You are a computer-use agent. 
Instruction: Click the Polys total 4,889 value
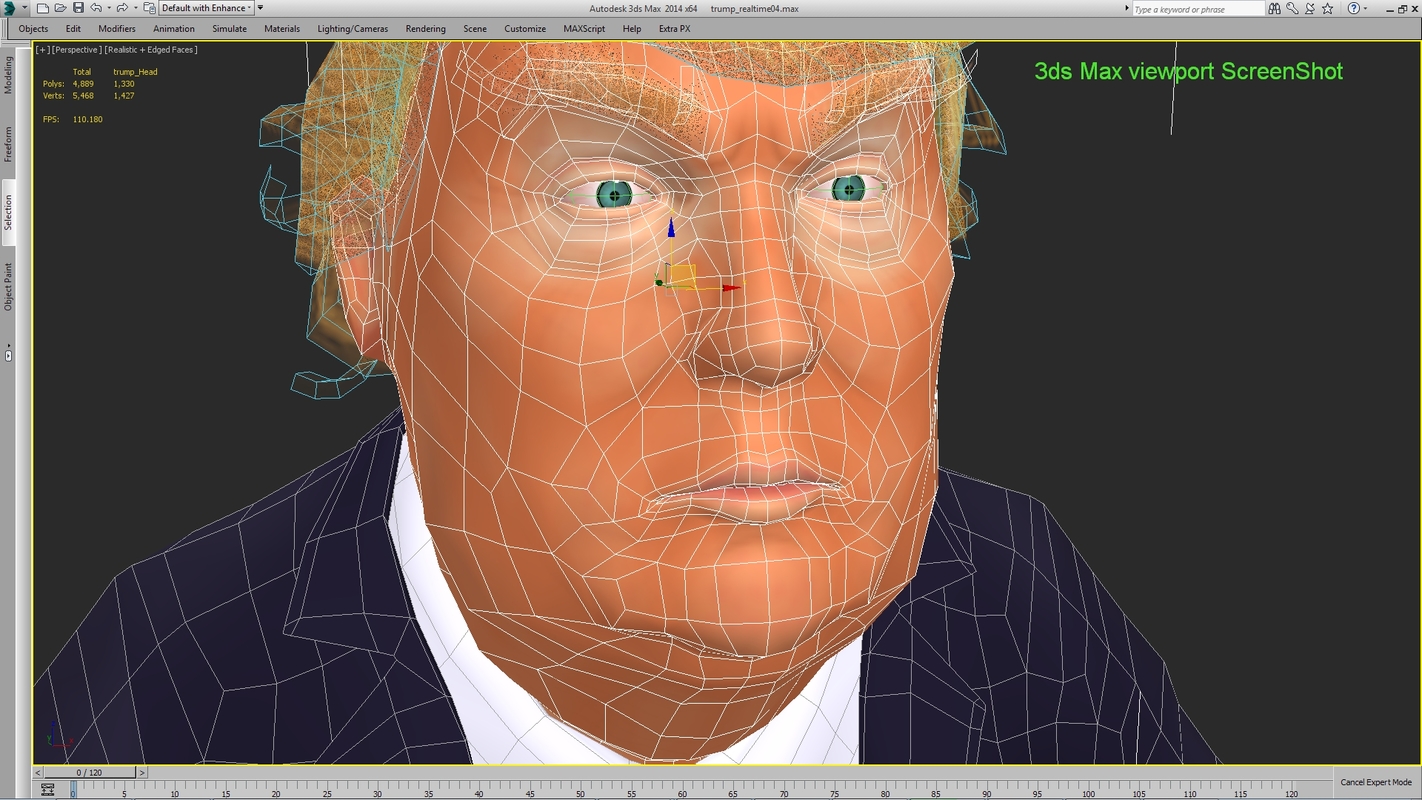click(83, 84)
